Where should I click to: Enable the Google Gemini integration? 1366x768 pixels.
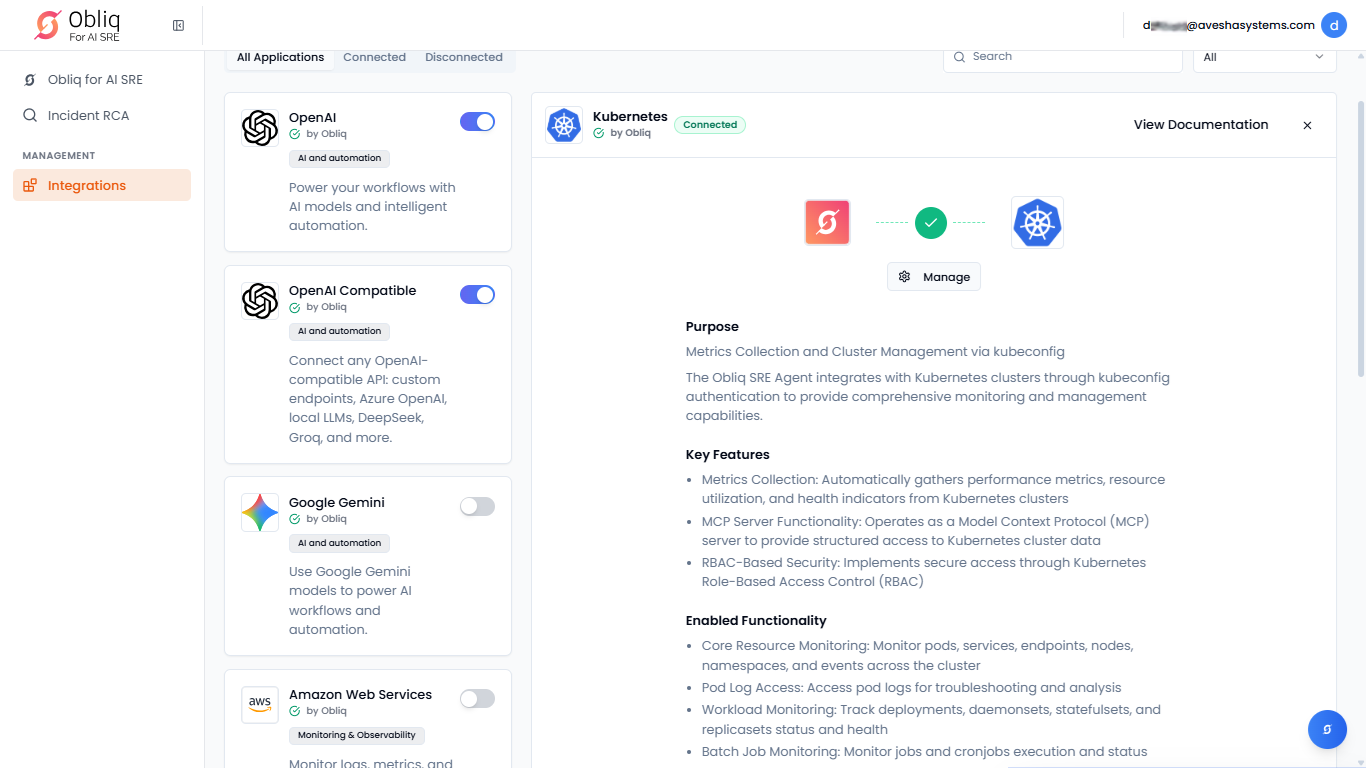pyautogui.click(x=477, y=507)
